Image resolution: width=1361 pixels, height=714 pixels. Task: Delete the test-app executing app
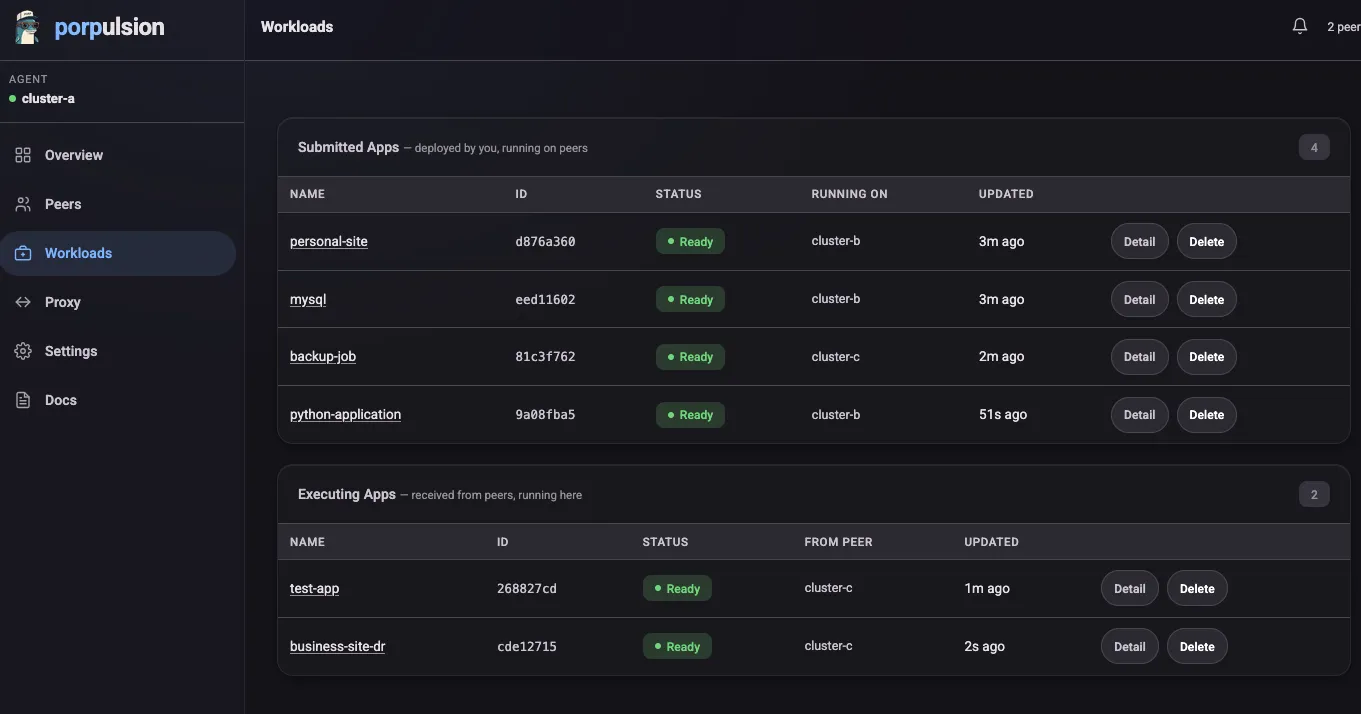1196,589
